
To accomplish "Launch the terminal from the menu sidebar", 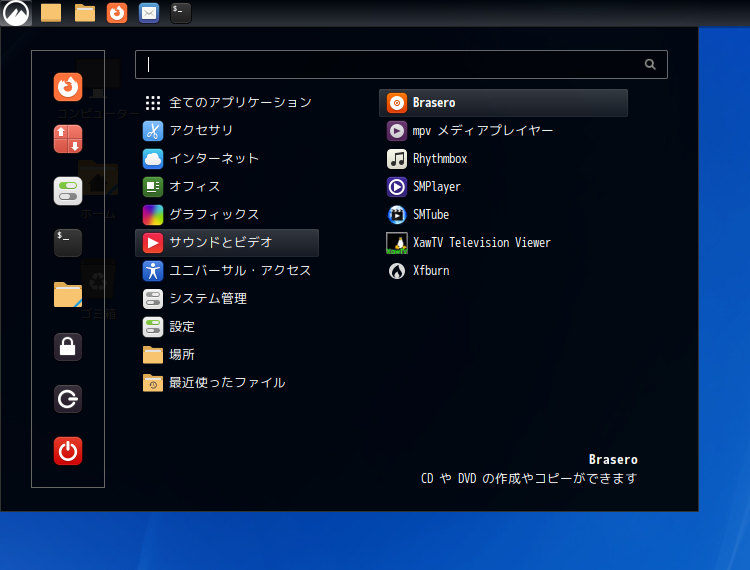I will 68,243.
